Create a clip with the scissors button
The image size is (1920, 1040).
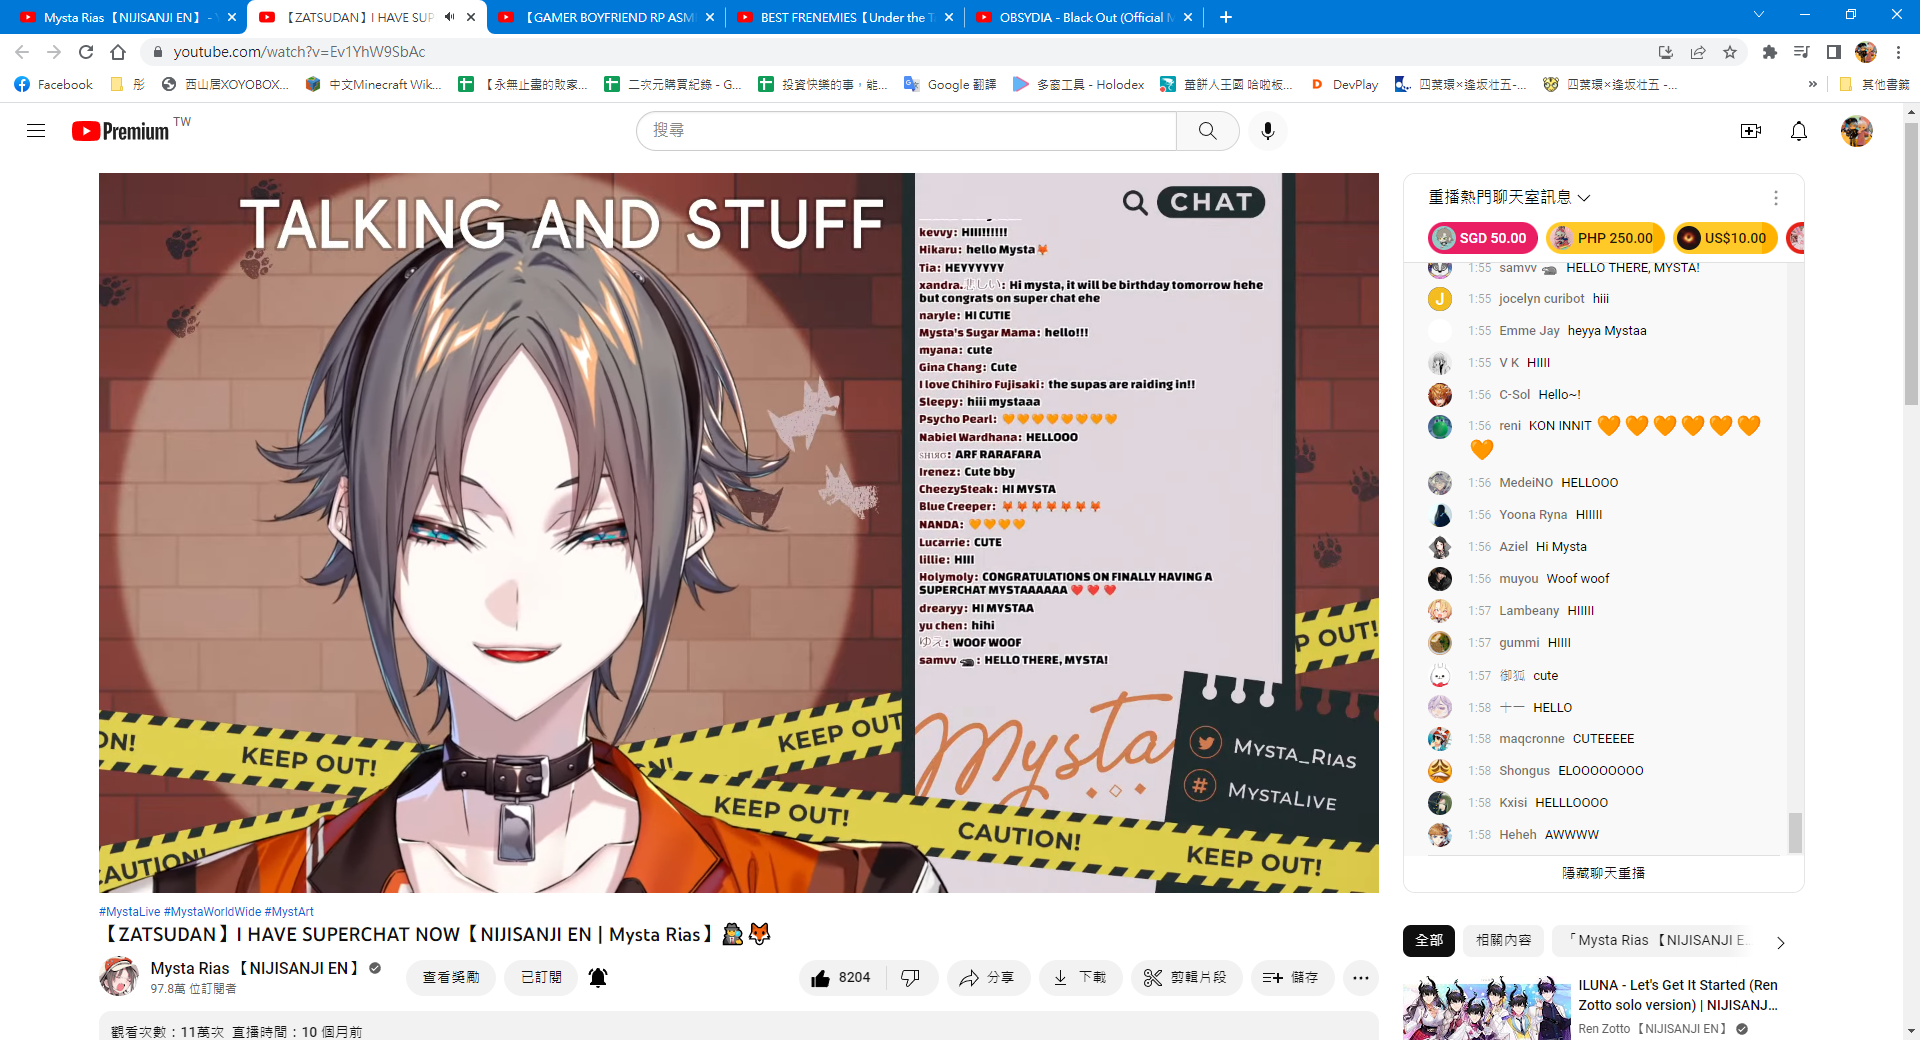click(x=1186, y=977)
